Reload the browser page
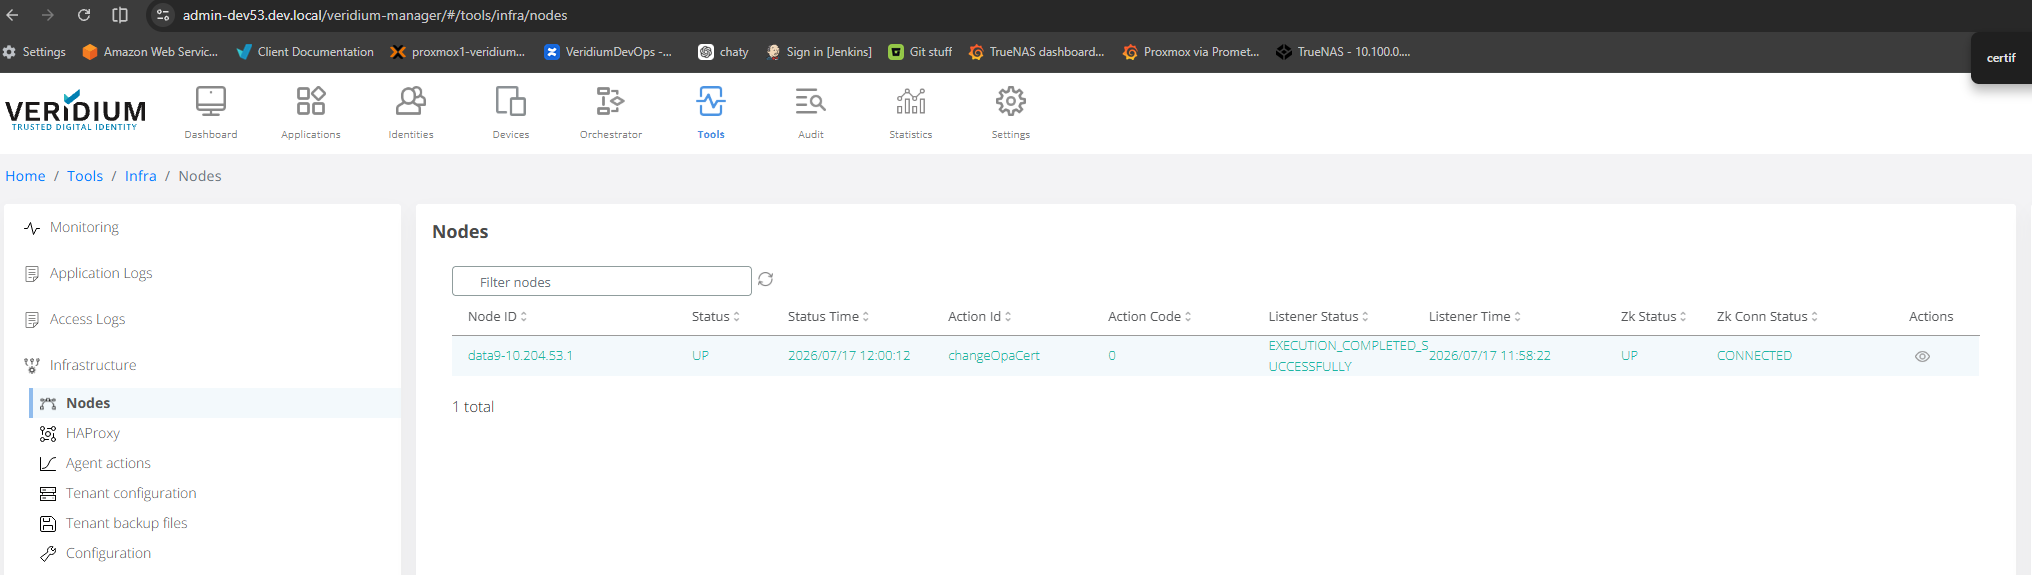 point(84,15)
